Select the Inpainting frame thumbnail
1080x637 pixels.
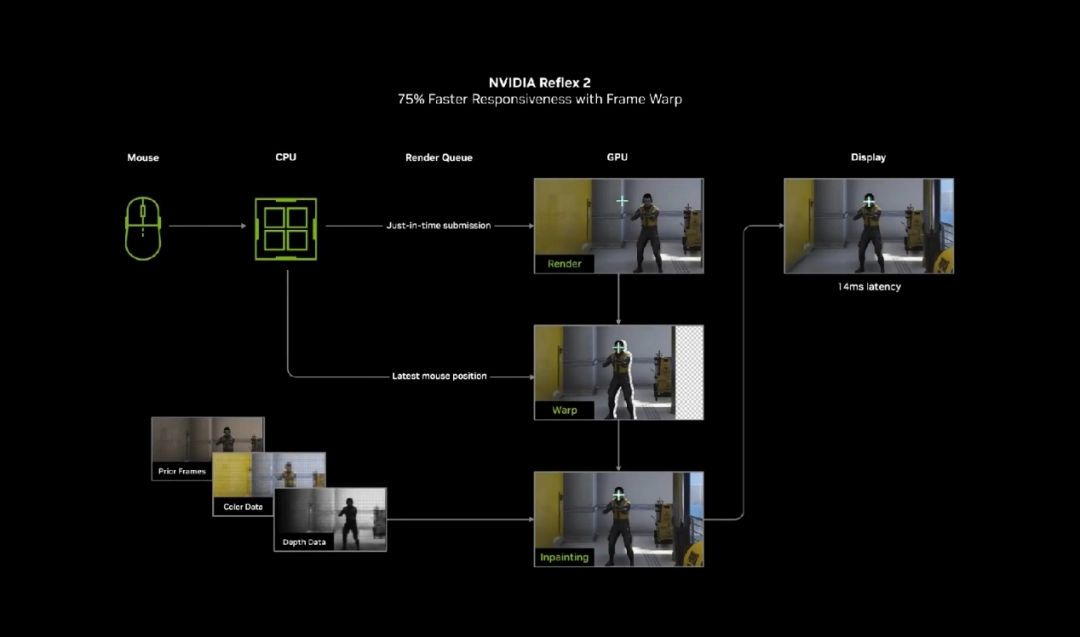coord(619,519)
